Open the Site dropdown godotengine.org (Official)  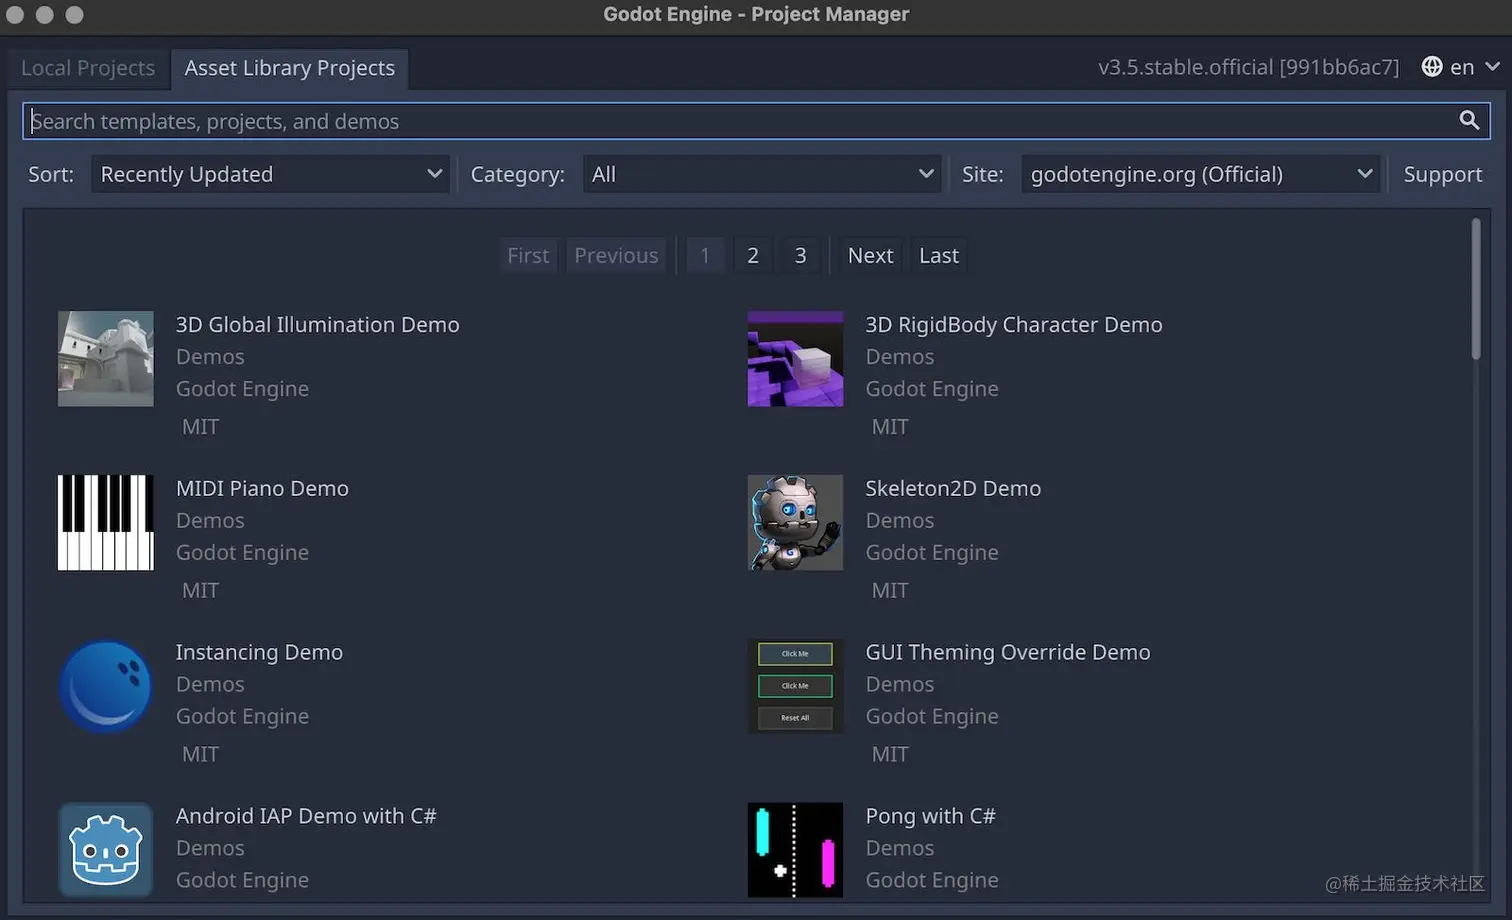pos(1200,174)
